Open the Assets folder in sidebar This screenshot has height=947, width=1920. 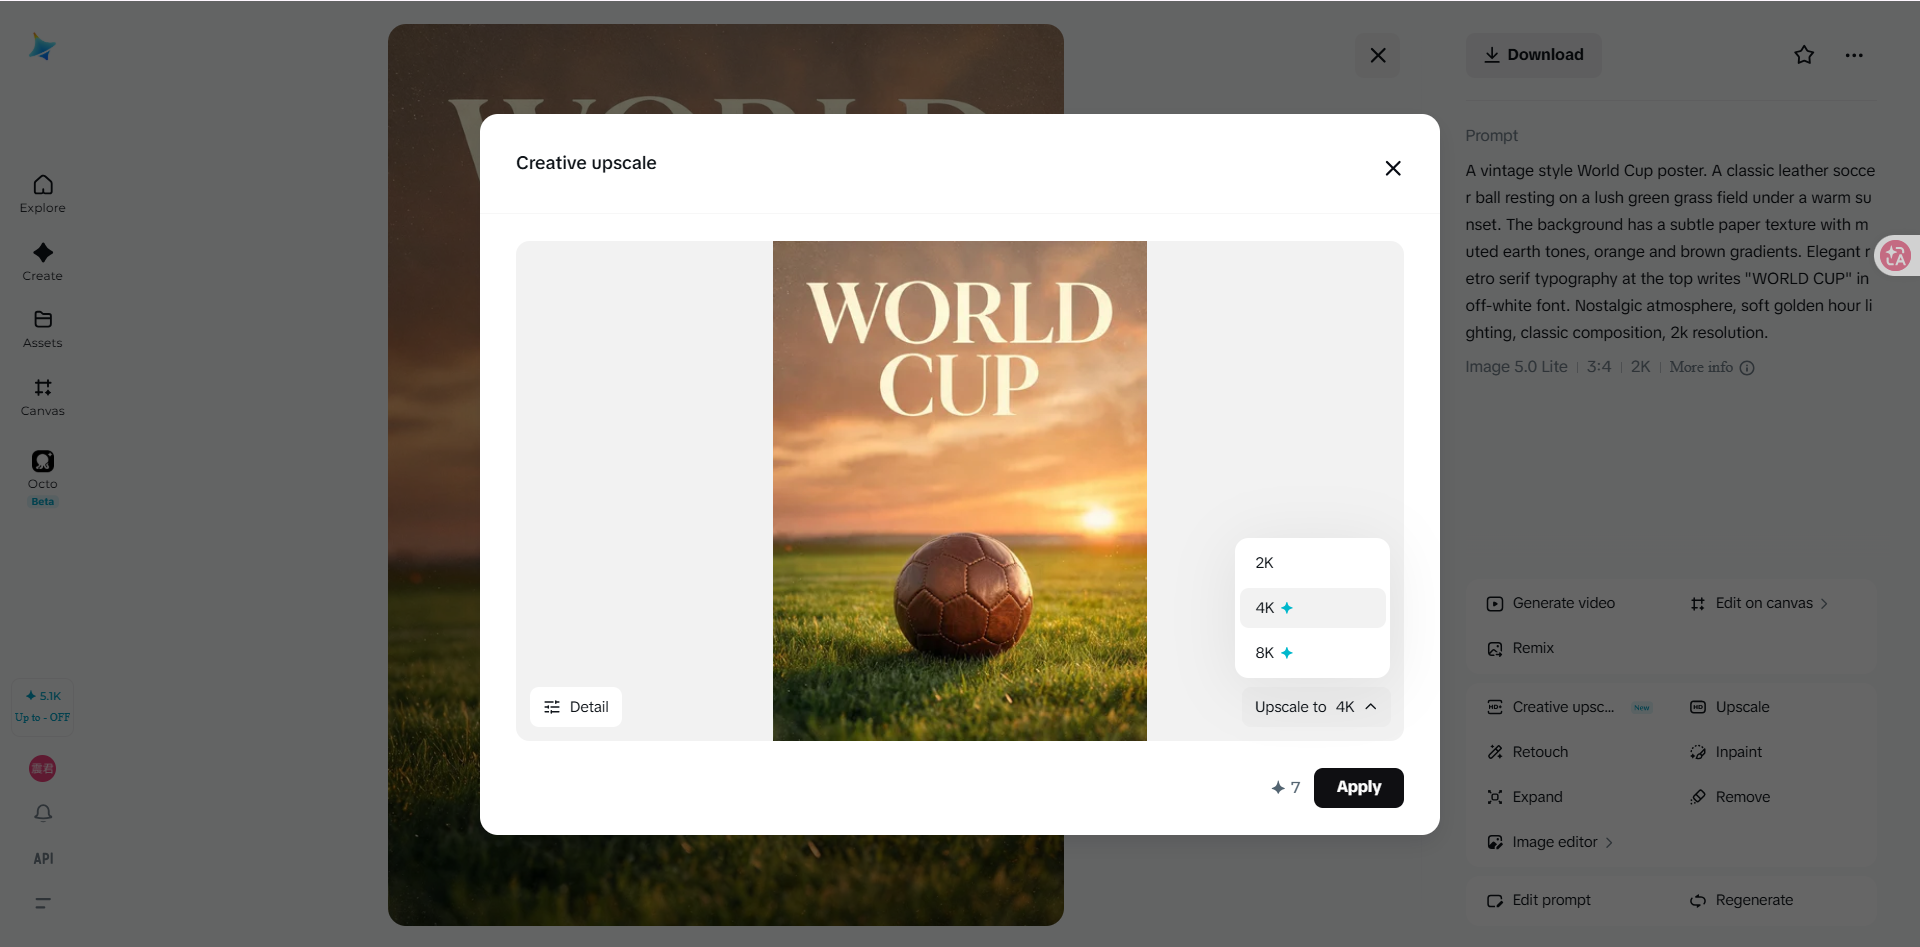coord(43,329)
